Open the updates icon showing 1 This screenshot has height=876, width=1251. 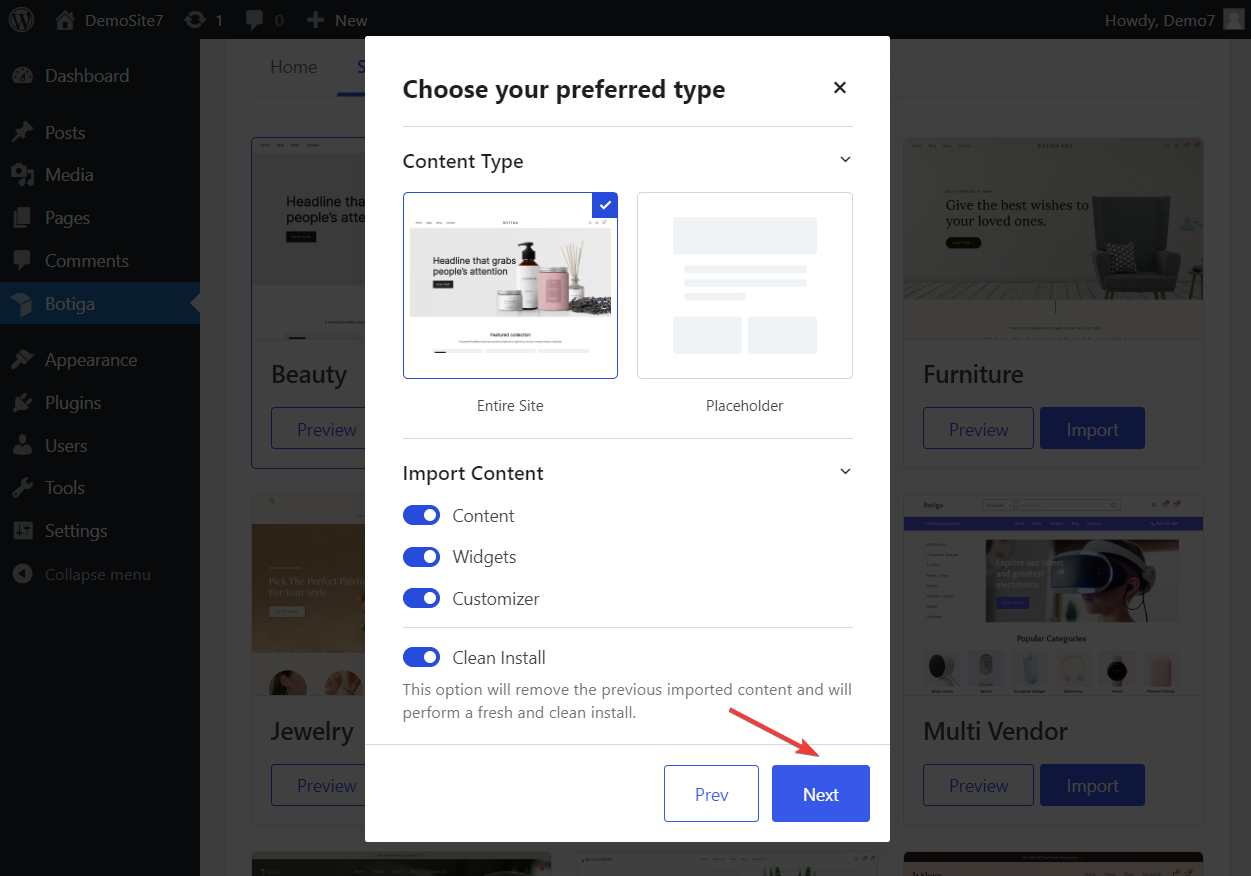(204, 20)
